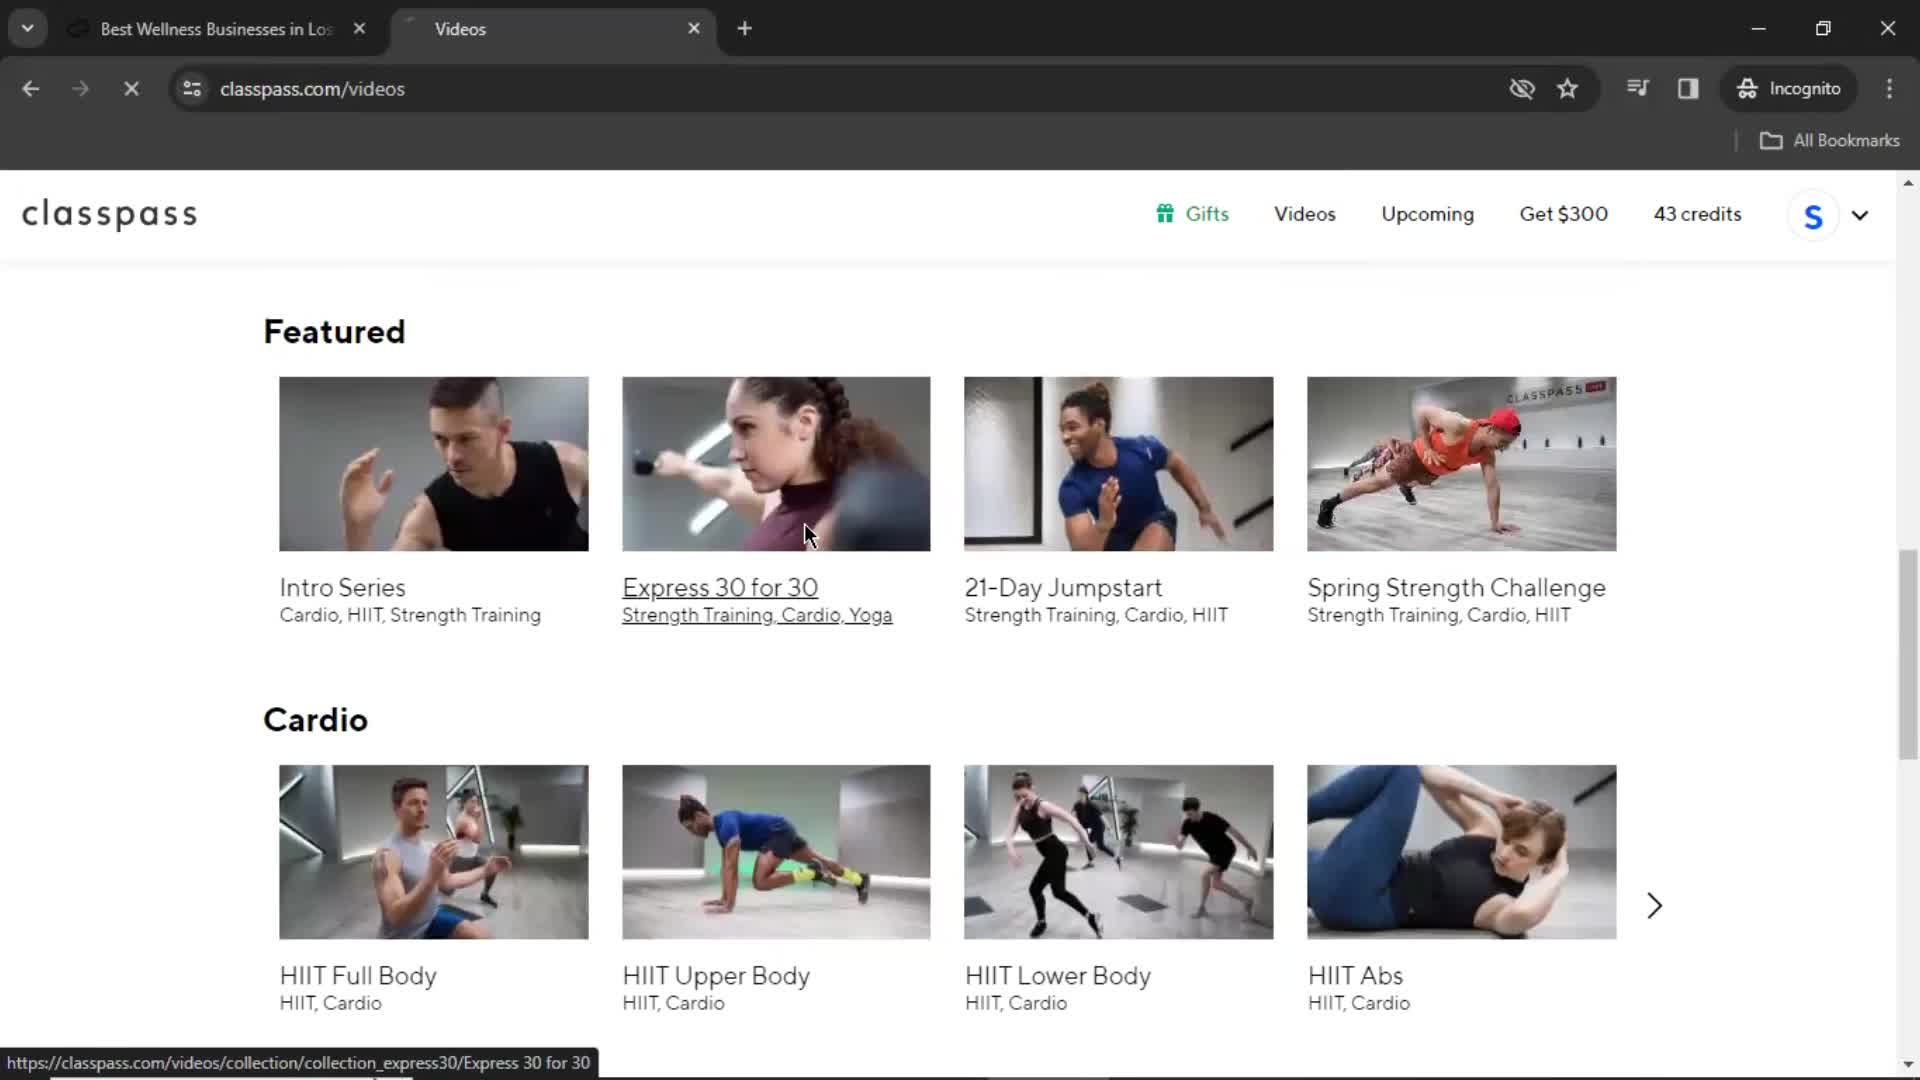1920x1080 pixels.
Task: Open the HIIT Abs thumbnail
Action: (x=1461, y=852)
